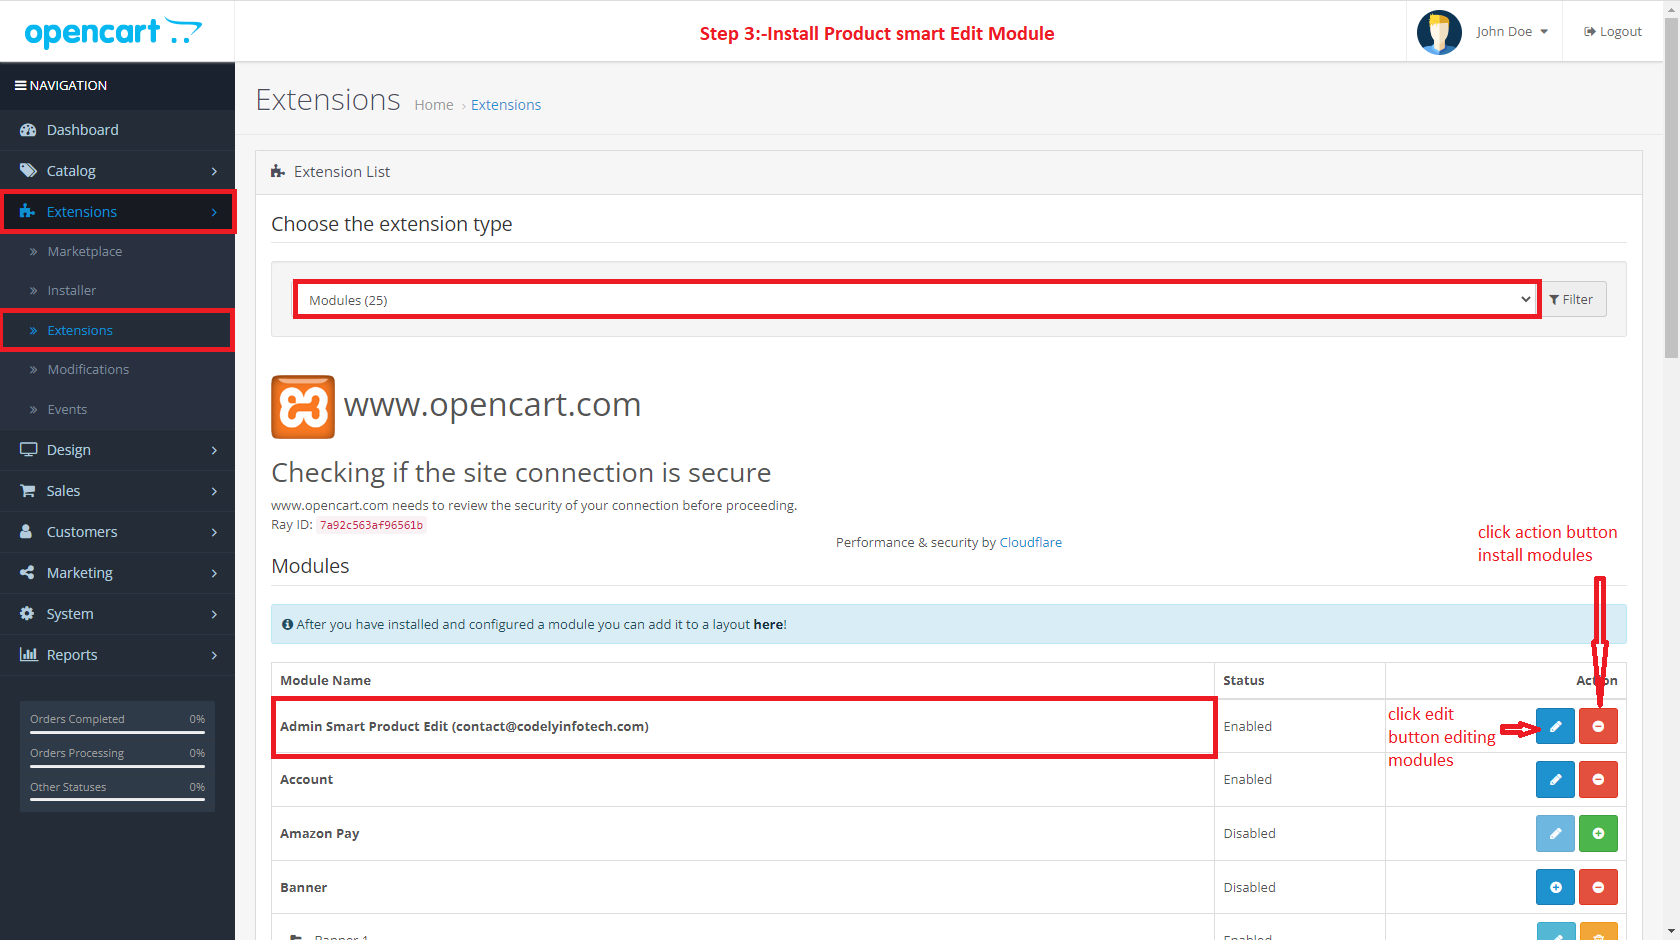The image size is (1680, 940).
Task: Open System via the gear icon
Action: coord(28,613)
